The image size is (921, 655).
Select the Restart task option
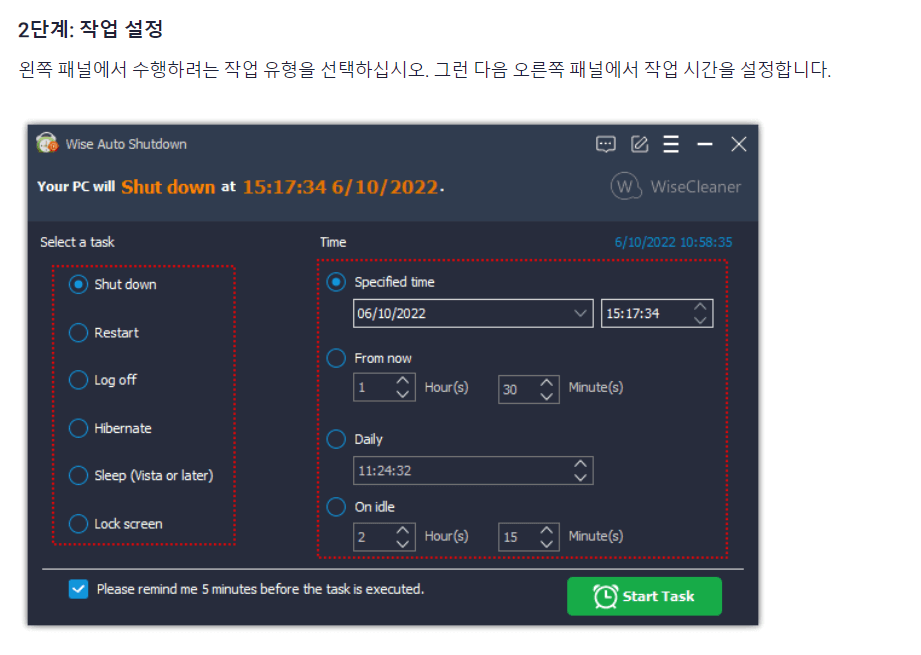coord(78,332)
